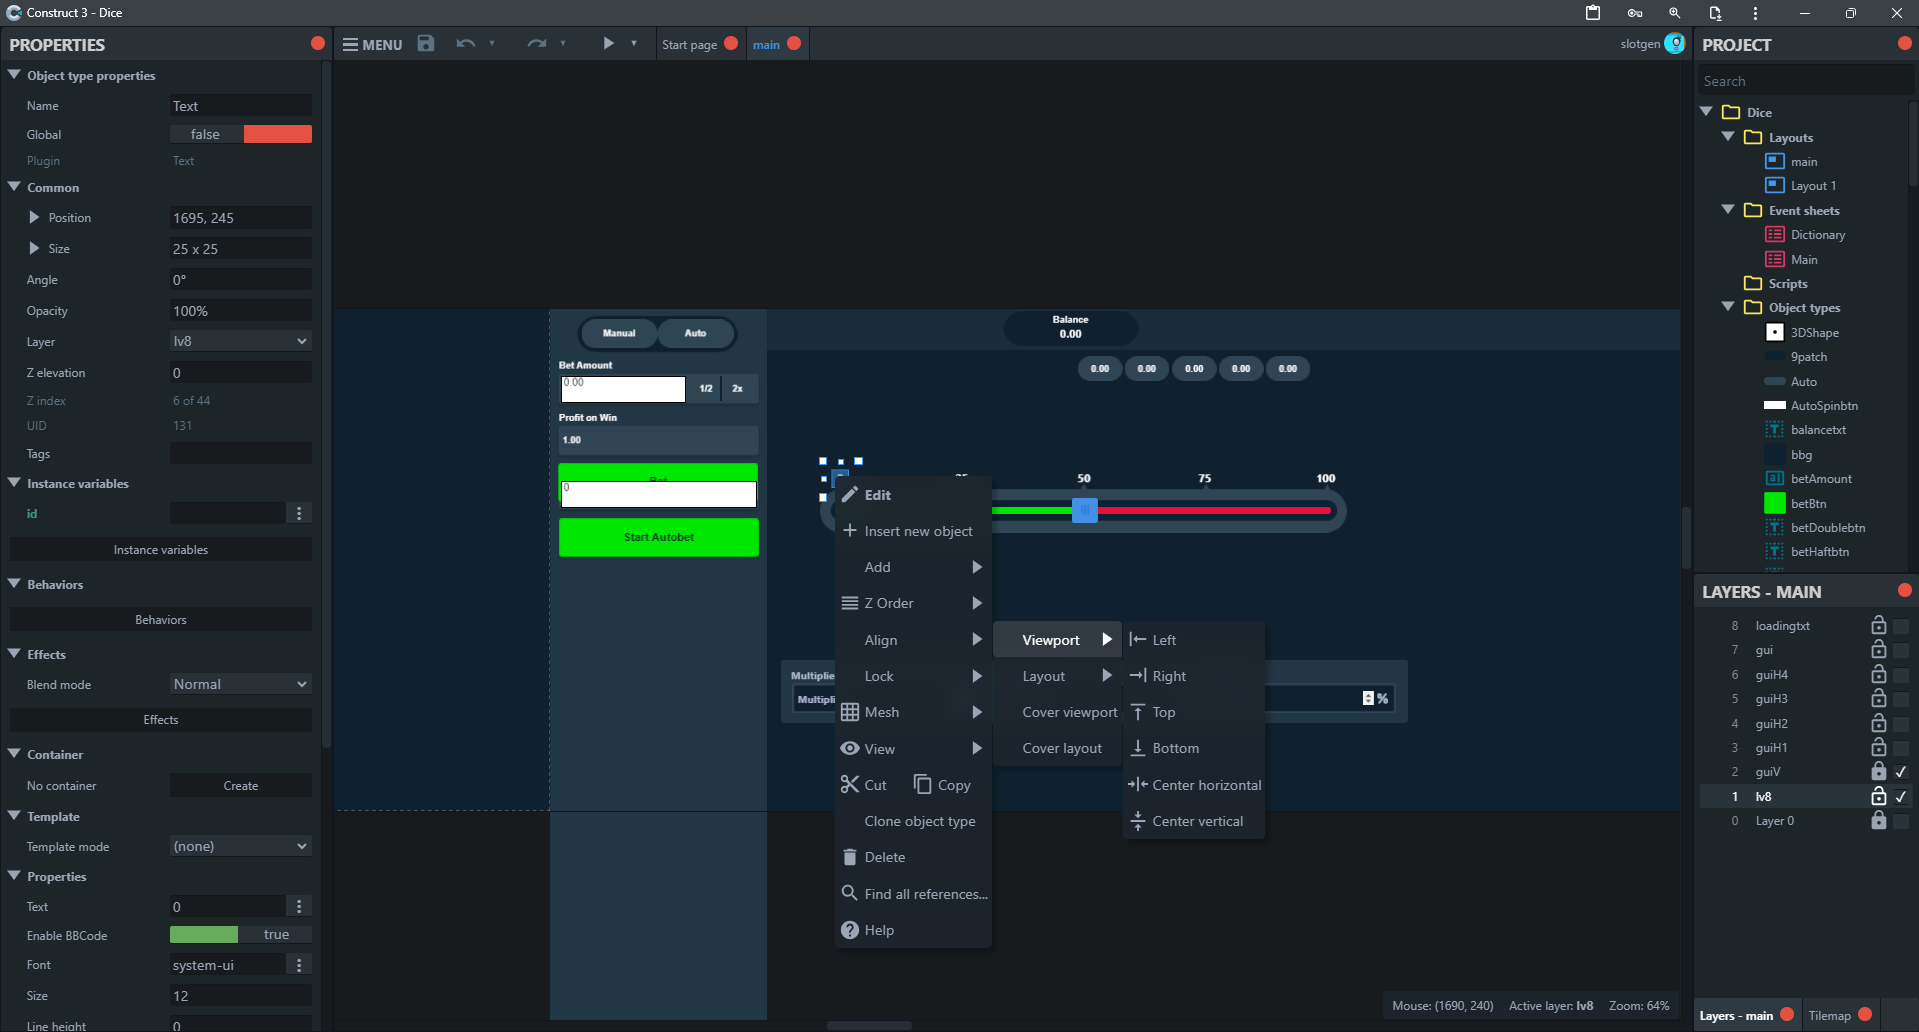The height and width of the screenshot is (1032, 1919).
Task: Open the Blend mode Normal dropdown
Action: pos(241,684)
